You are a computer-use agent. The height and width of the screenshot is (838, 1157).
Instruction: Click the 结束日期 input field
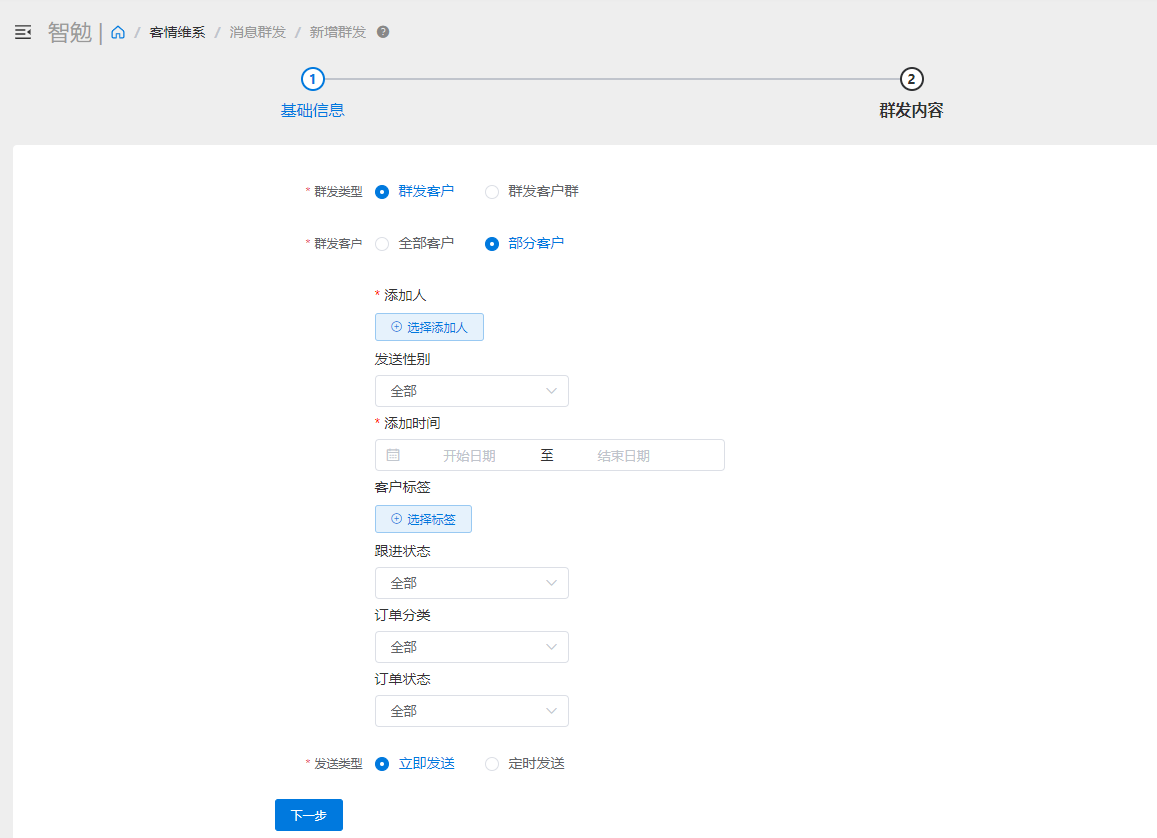(624, 456)
